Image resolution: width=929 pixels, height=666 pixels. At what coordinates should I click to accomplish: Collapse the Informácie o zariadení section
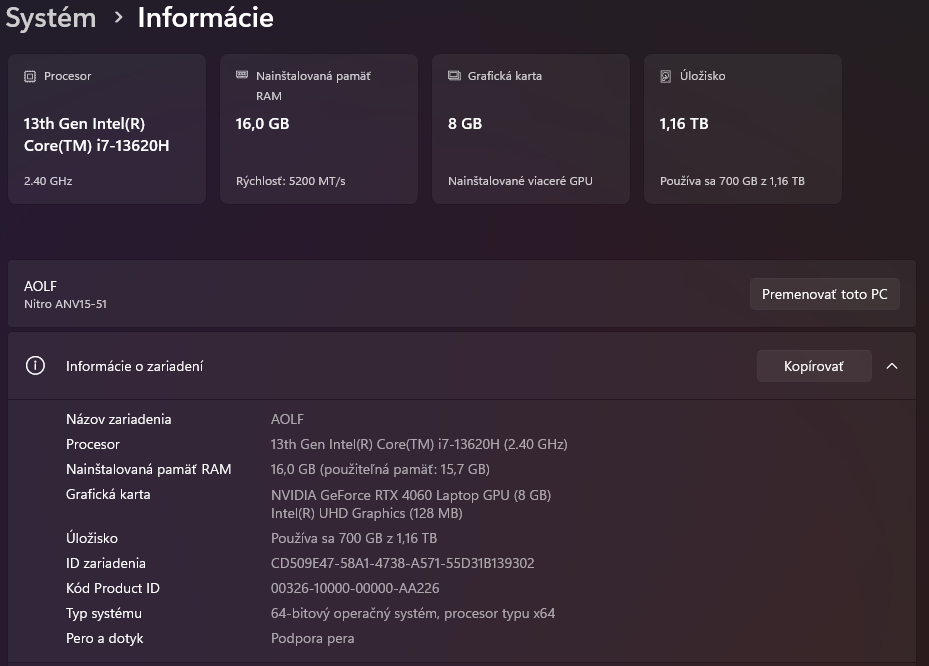pos(892,366)
